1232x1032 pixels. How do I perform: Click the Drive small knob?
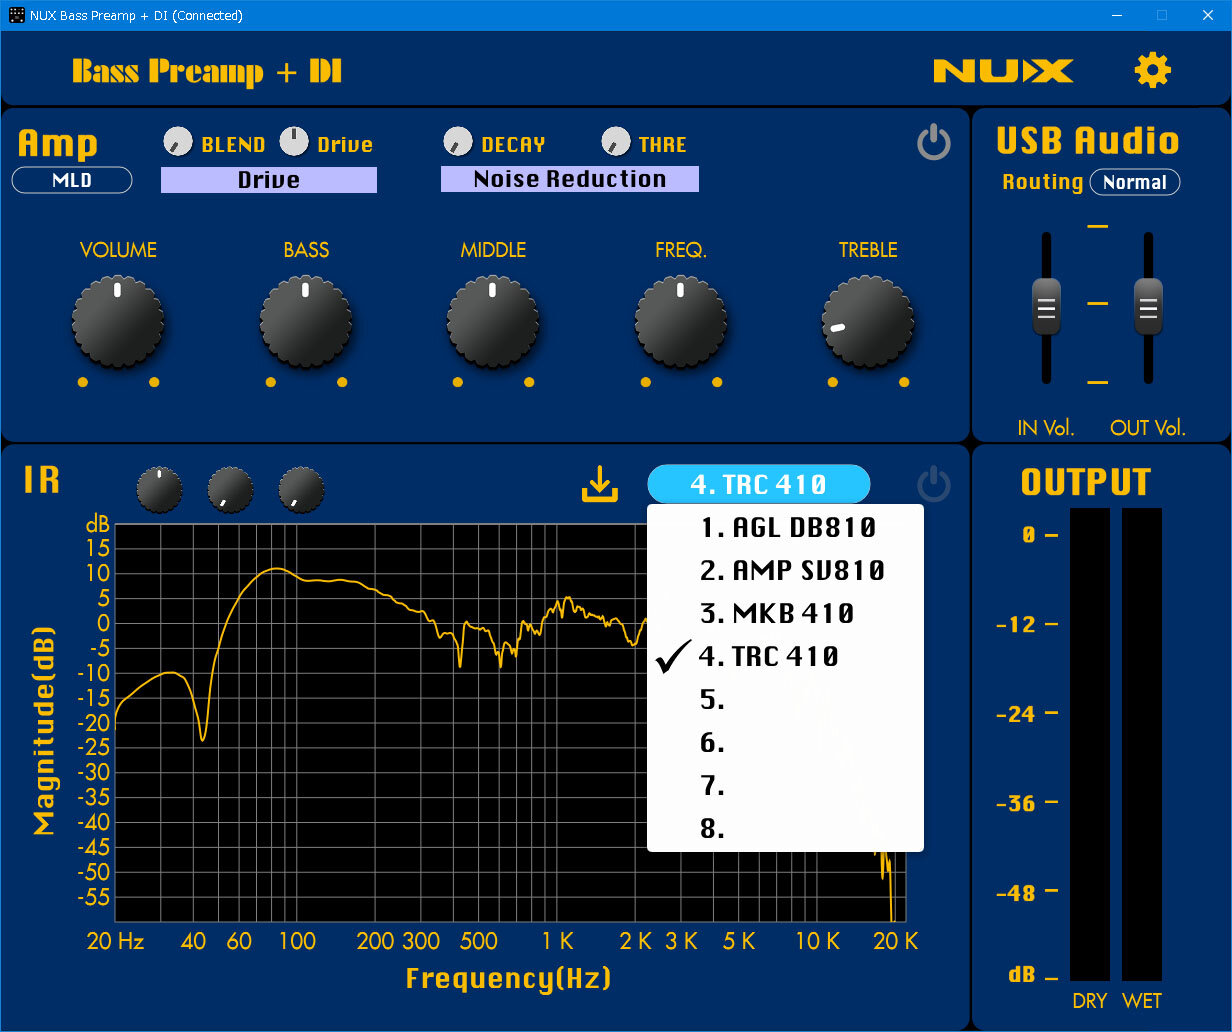[294, 142]
